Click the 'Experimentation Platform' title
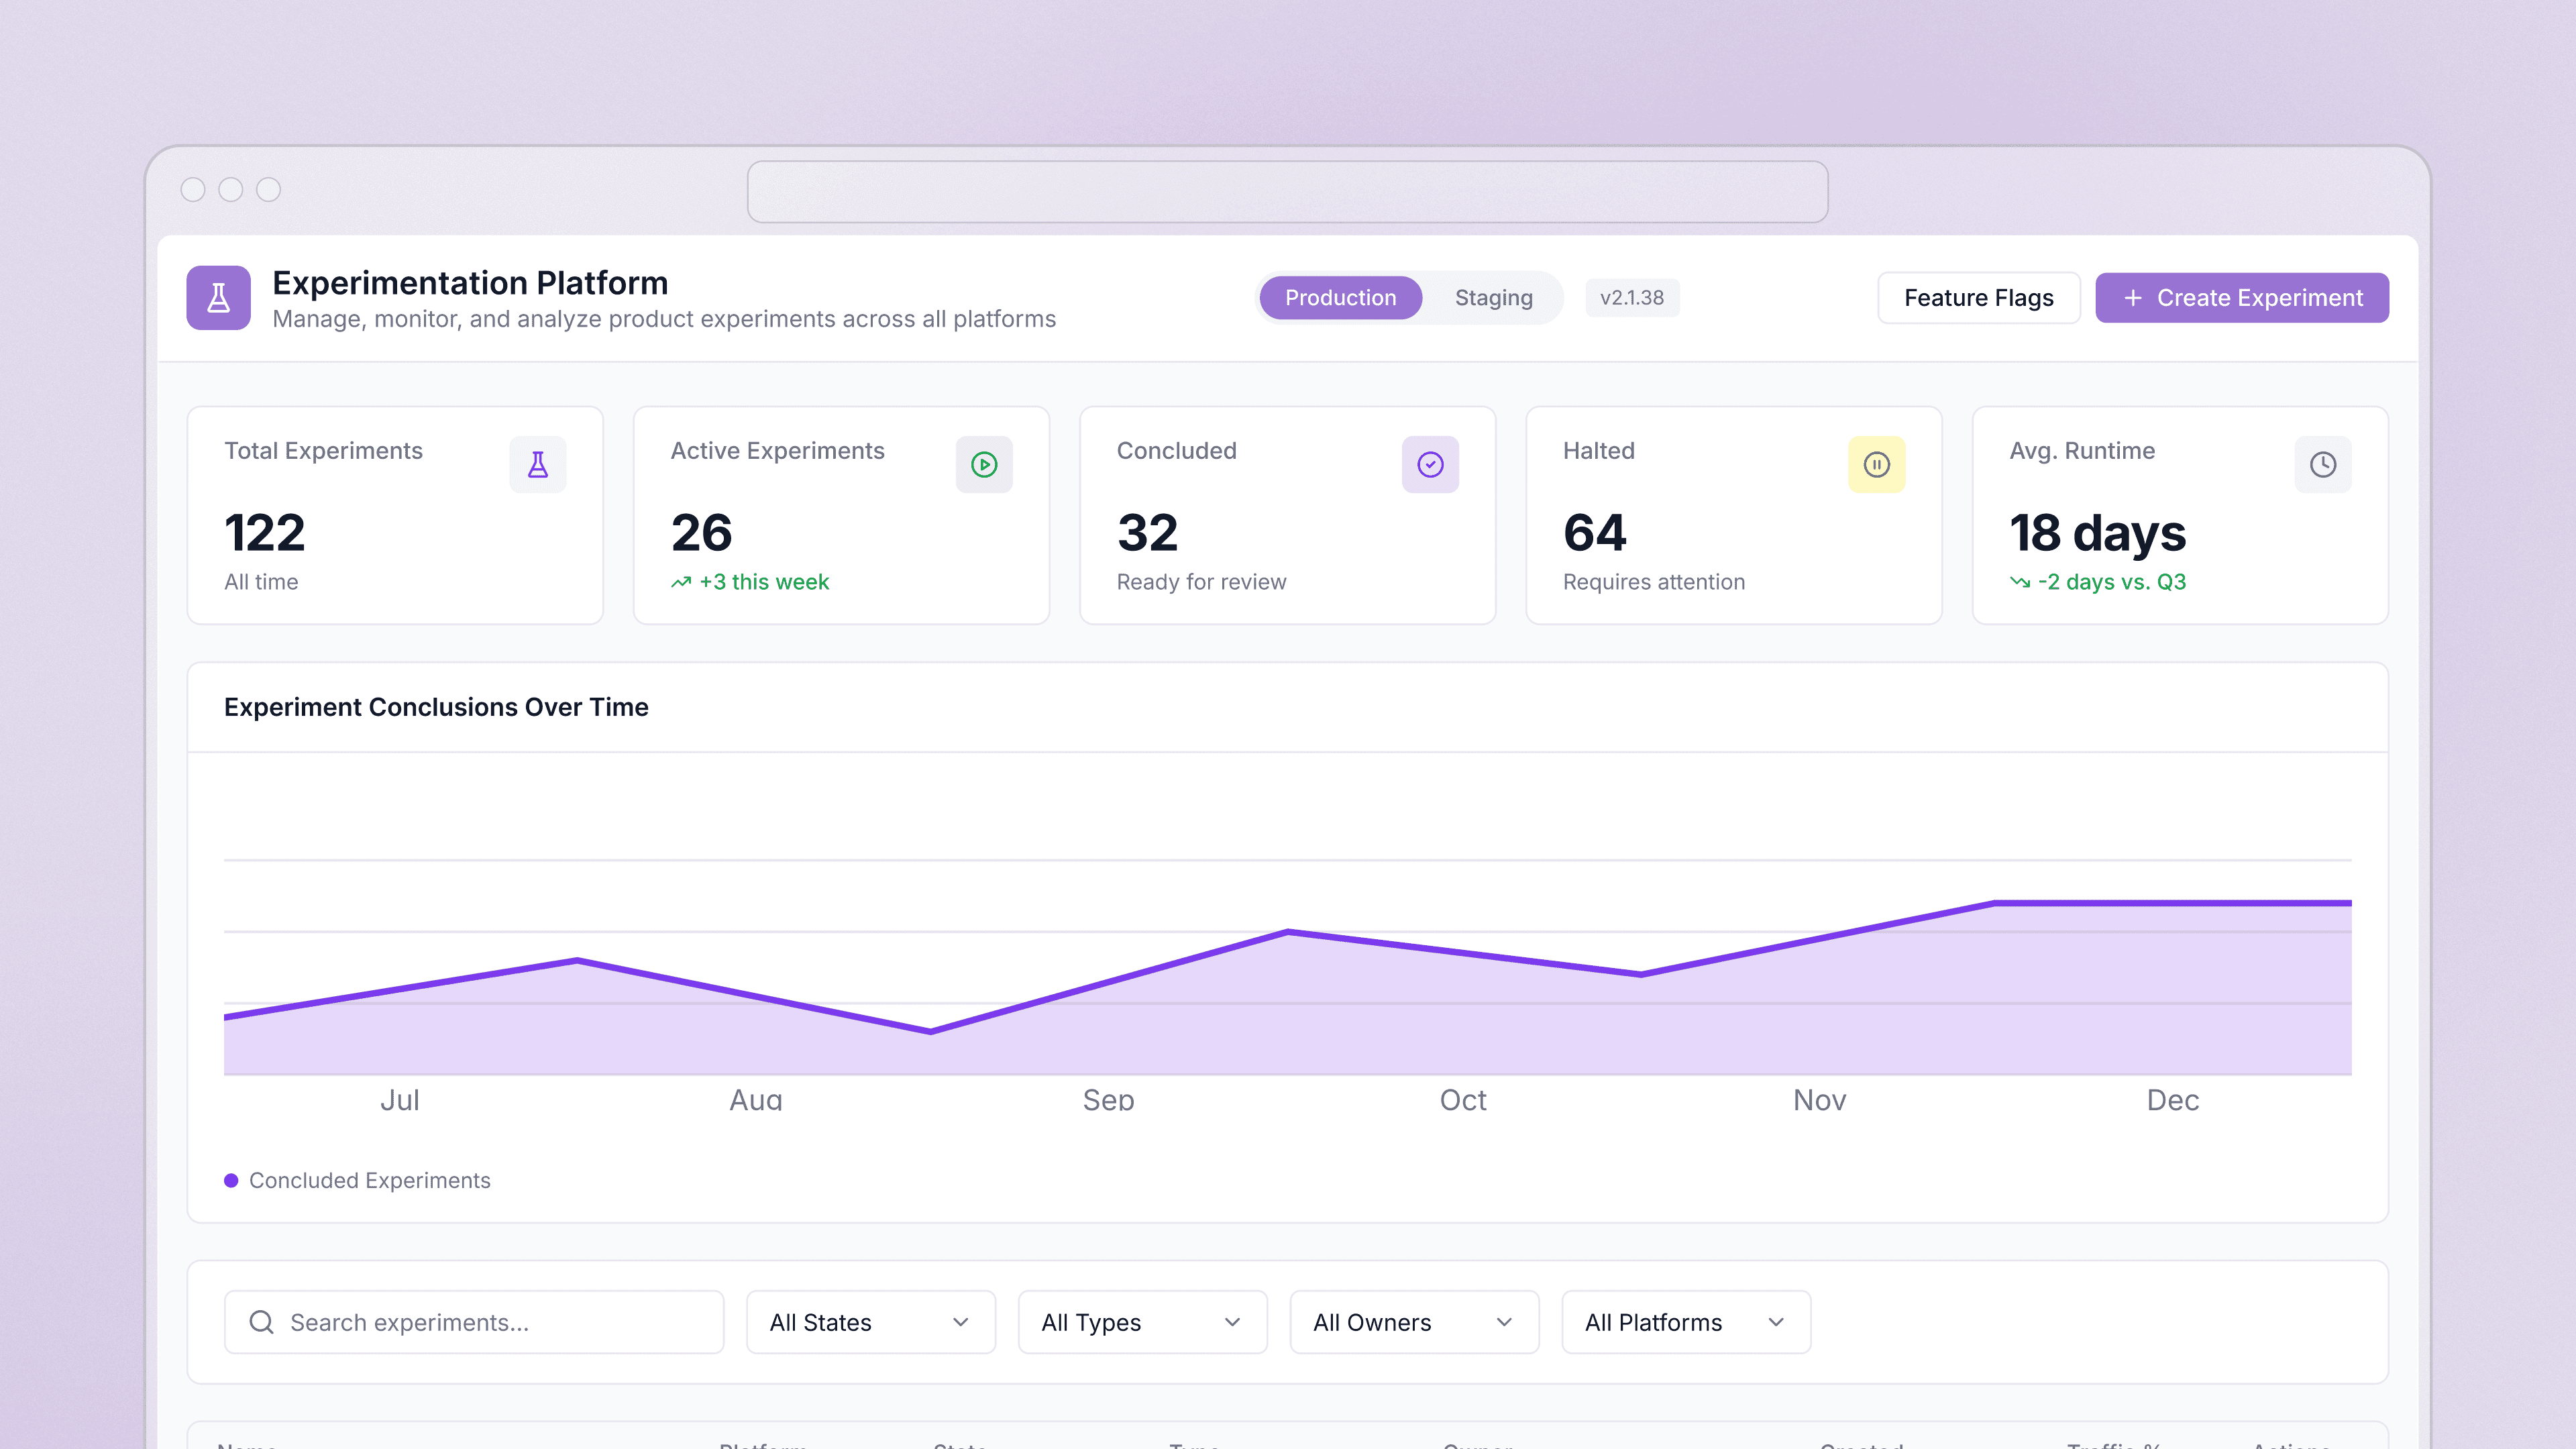Image resolution: width=2576 pixels, height=1449 pixels. (470, 283)
